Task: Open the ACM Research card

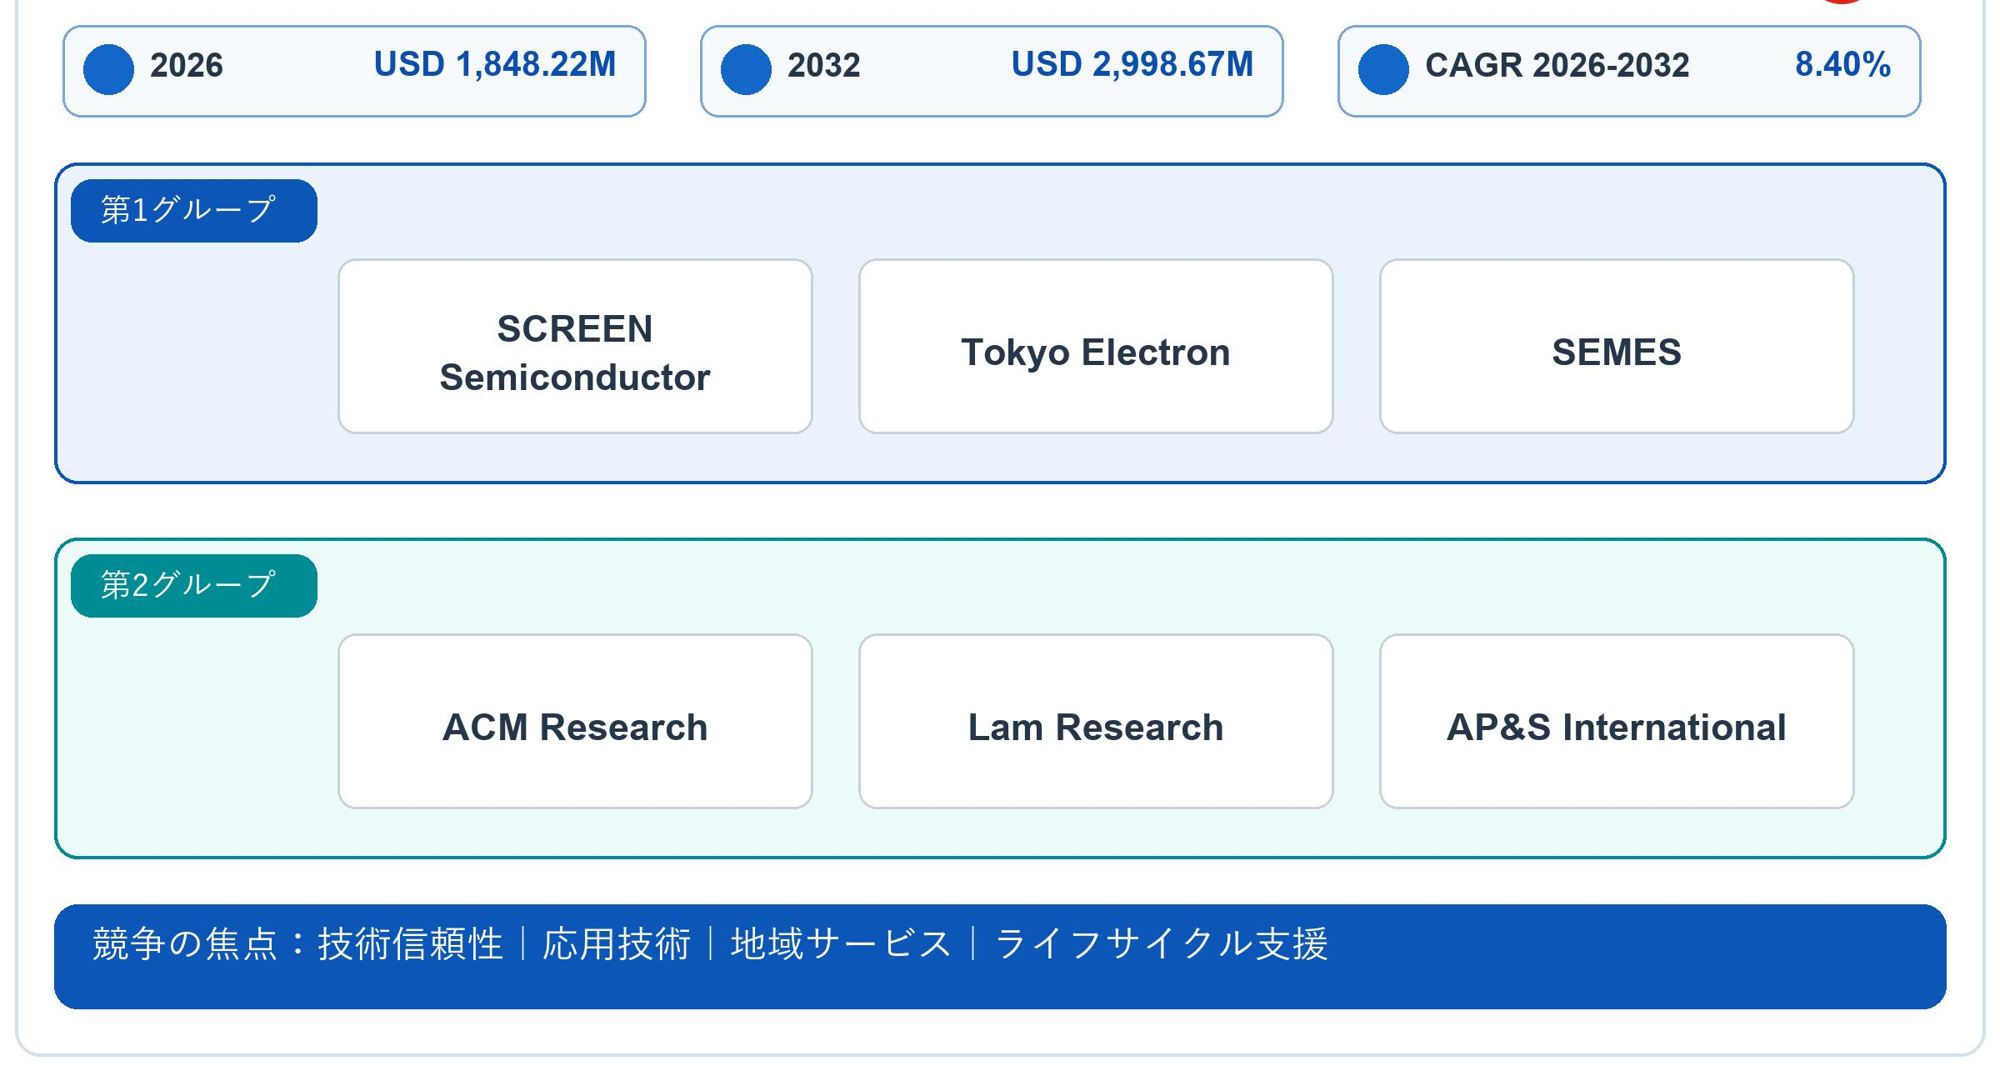Action: [x=575, y=721]
